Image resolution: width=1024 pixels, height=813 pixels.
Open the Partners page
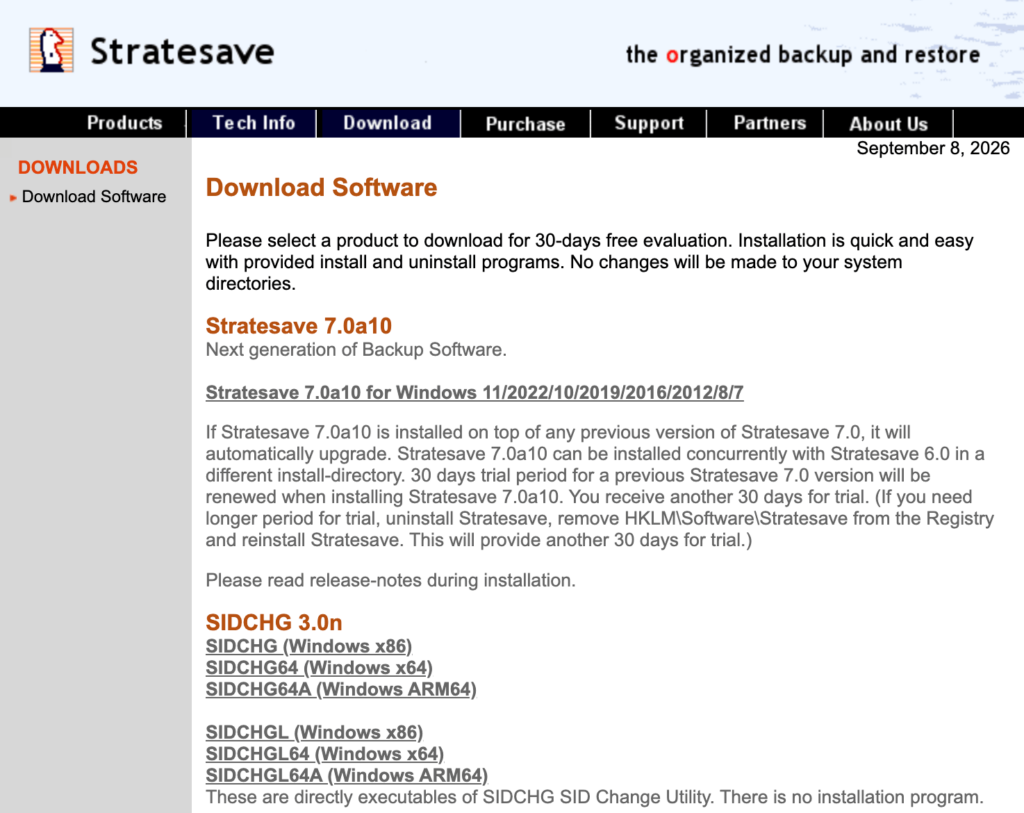point(769,123)
